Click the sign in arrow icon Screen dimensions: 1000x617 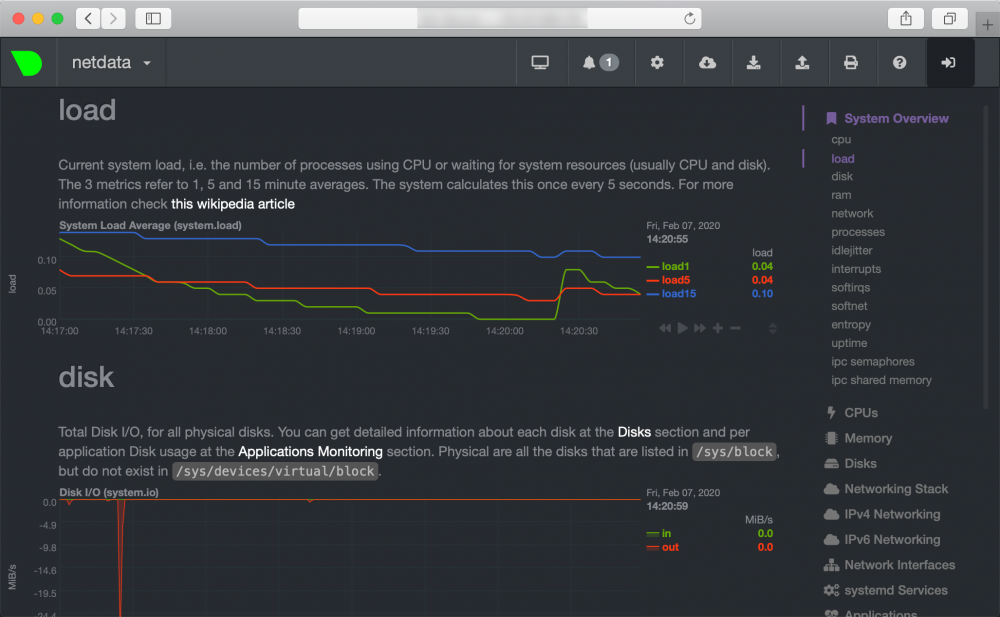click(948, 63)
